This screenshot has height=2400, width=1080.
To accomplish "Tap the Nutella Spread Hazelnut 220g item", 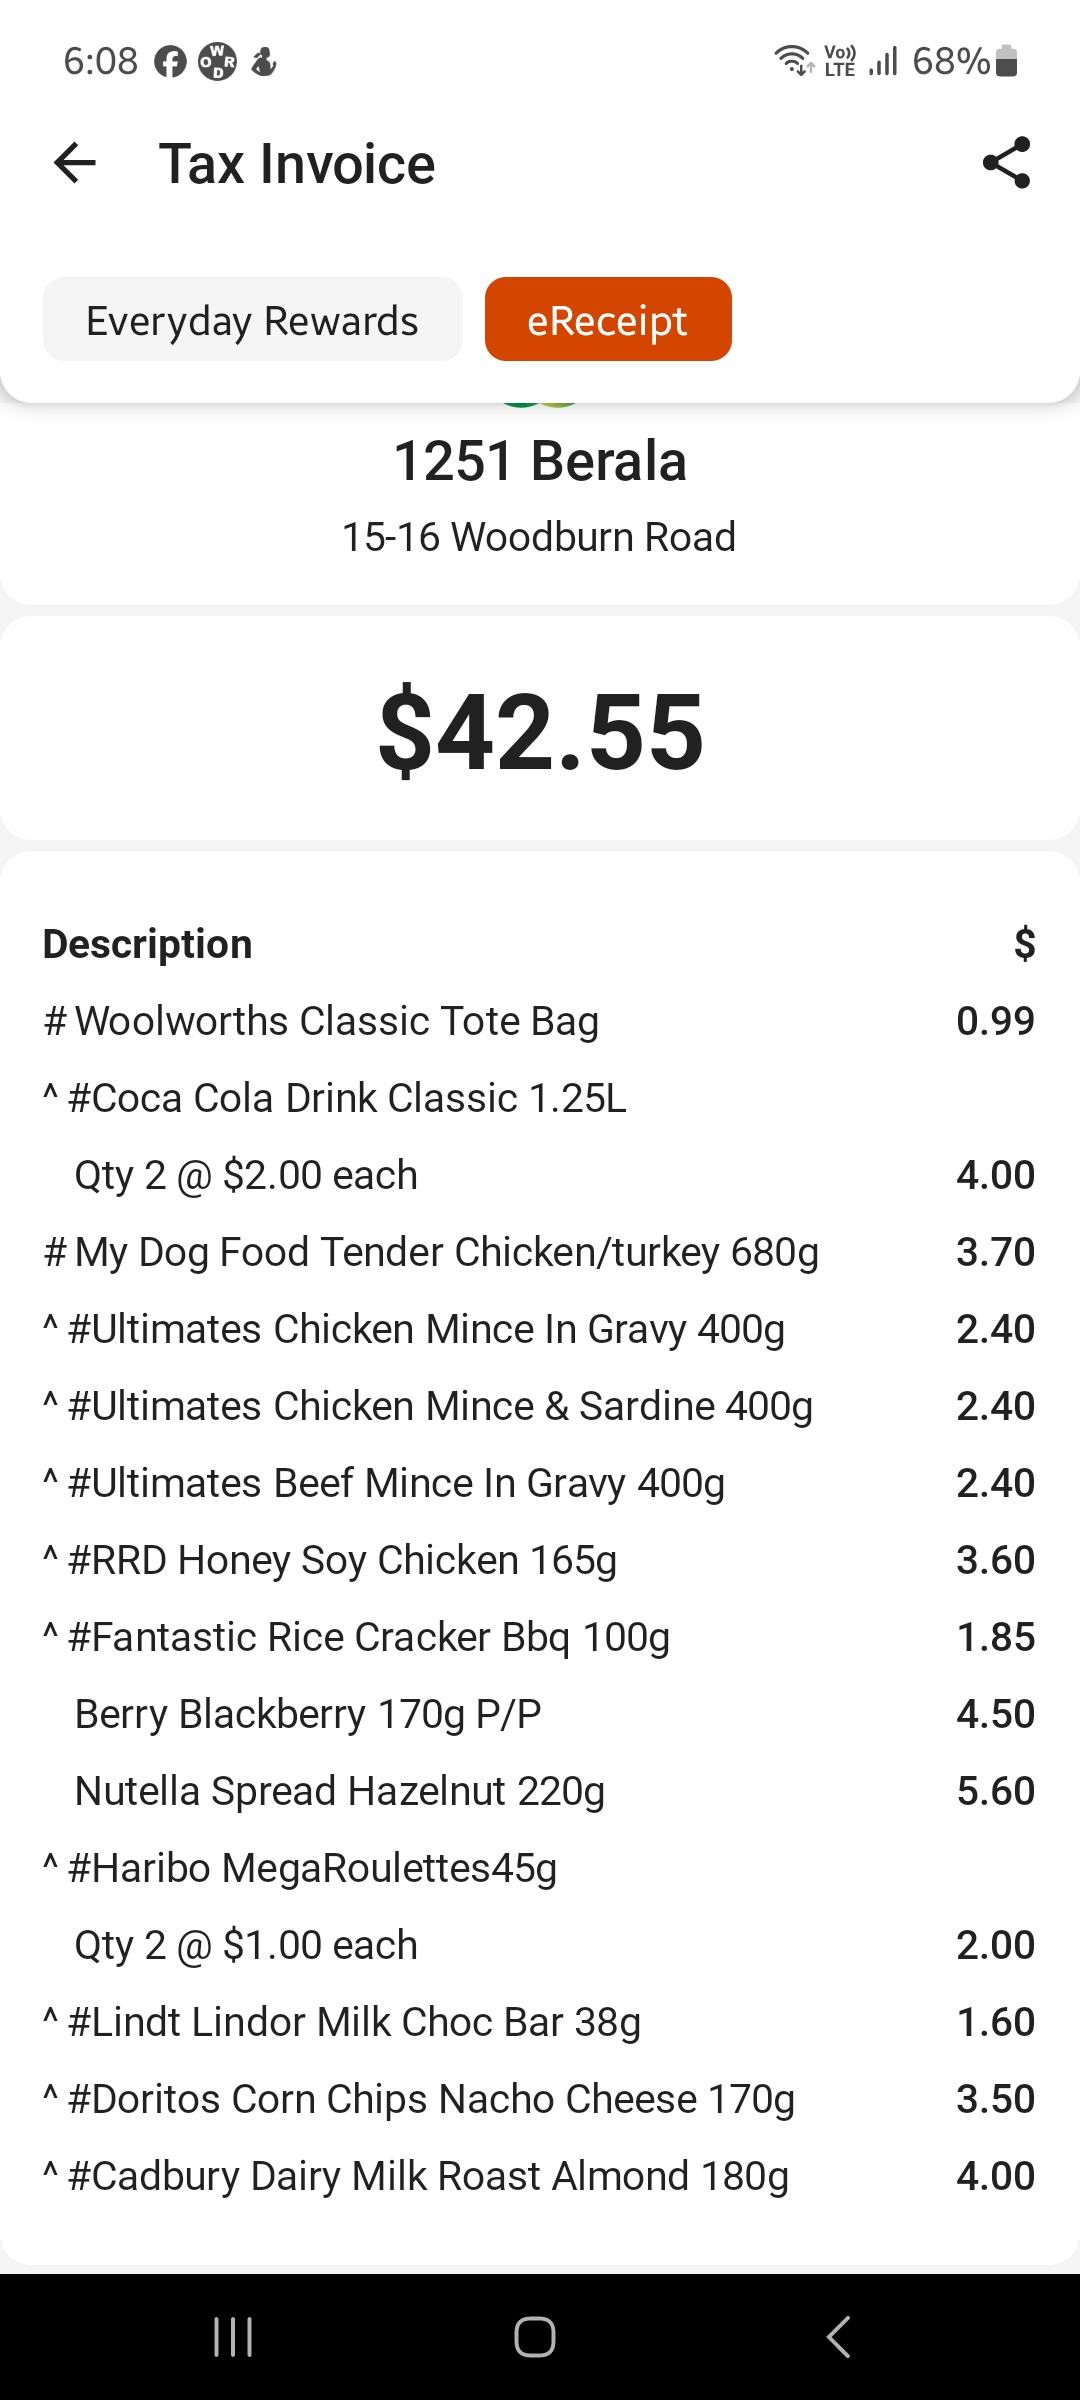I will coord(340,1791).
